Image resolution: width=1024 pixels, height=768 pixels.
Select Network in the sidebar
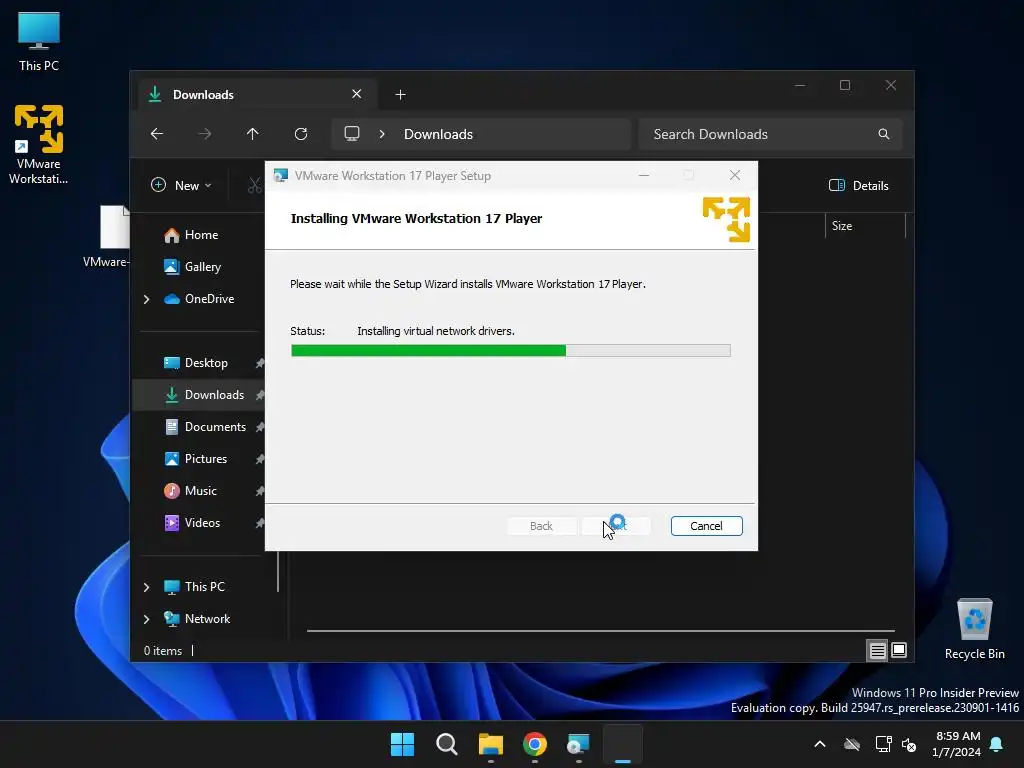pyautogui.click(x=206, y=618)
